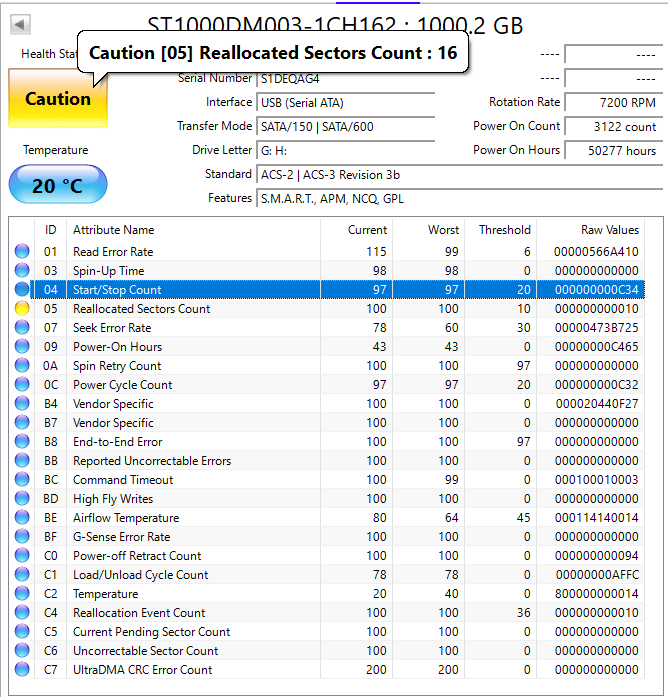Click the status orb for Command Timeout
The height and width of the screenshot is (697, 668).
(22, 480)
